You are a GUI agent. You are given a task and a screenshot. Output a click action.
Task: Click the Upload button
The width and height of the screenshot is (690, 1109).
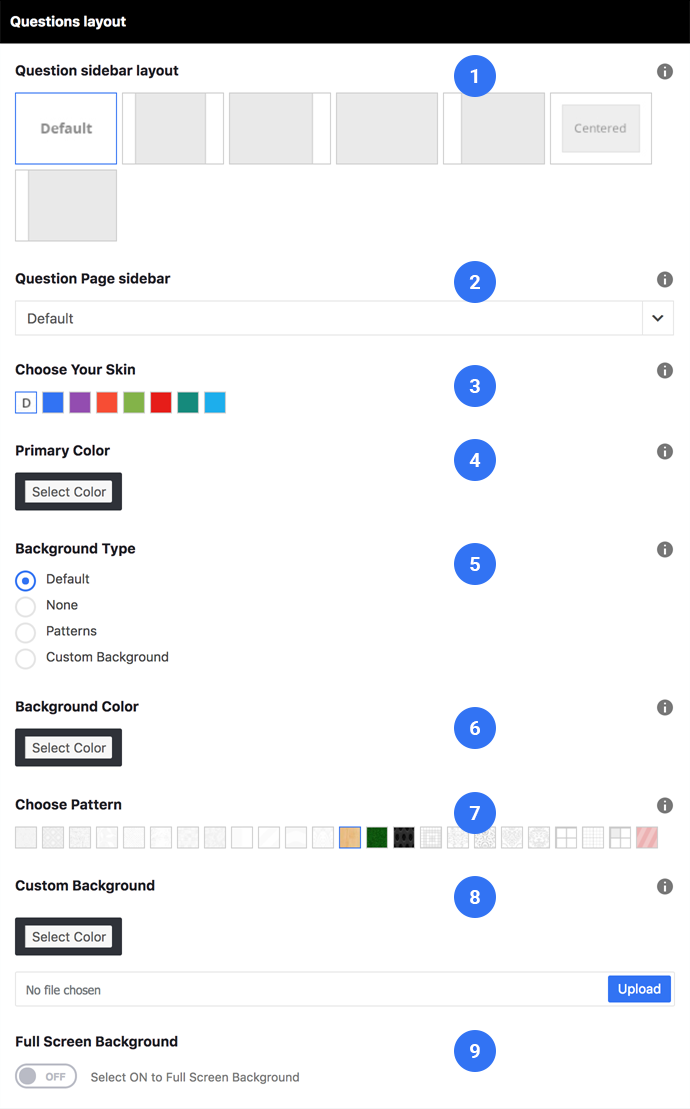[639, 989]
